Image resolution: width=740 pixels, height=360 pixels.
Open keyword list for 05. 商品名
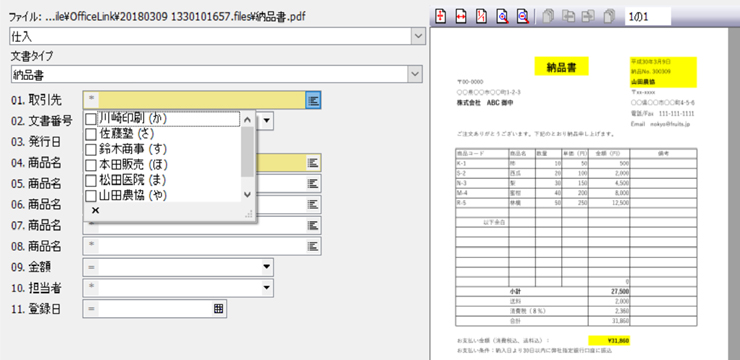[312, 183]
